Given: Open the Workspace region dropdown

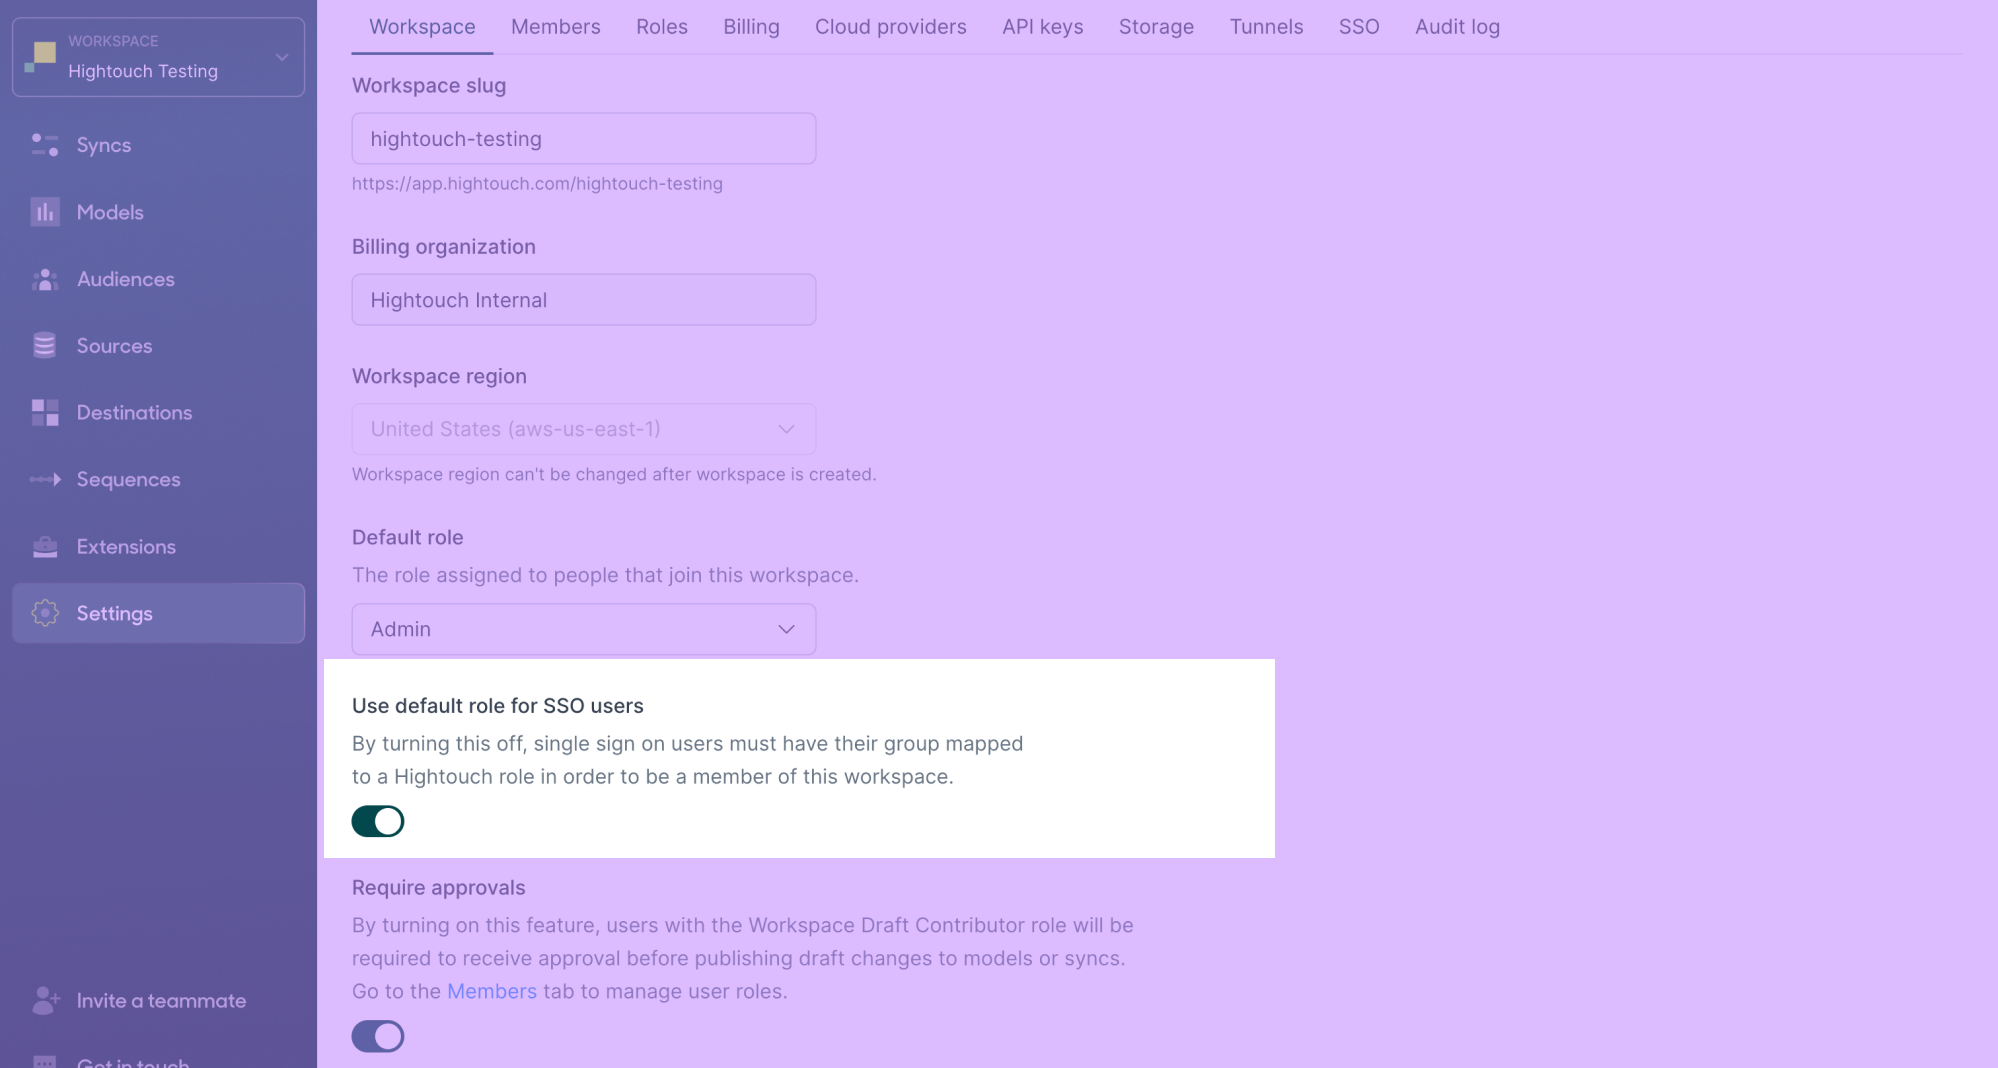Looking at the screenshot, I should (584, 429).
